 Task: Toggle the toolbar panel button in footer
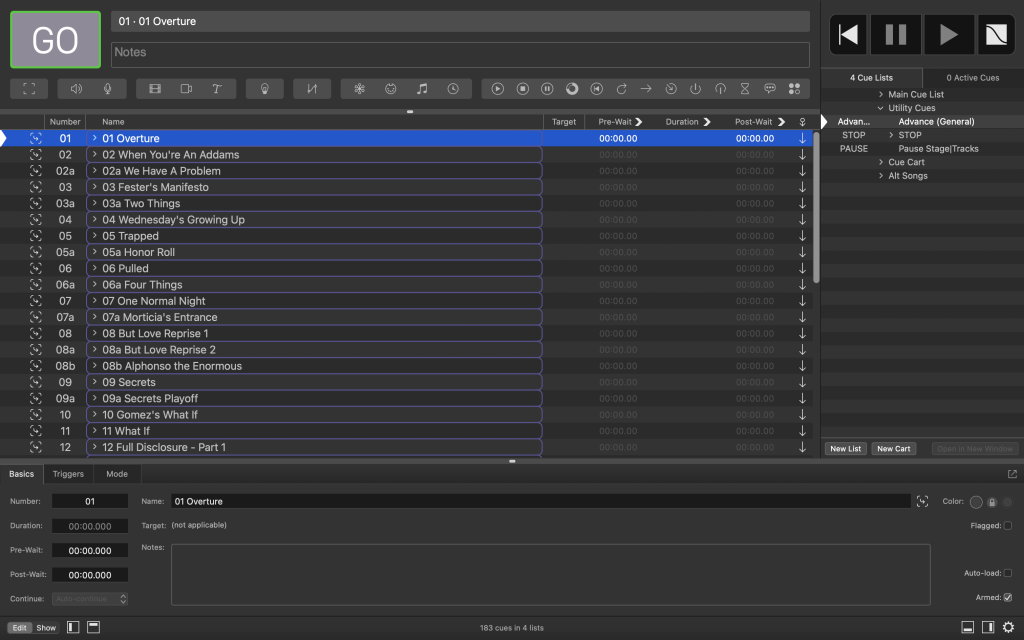click(x=93, y=627)
